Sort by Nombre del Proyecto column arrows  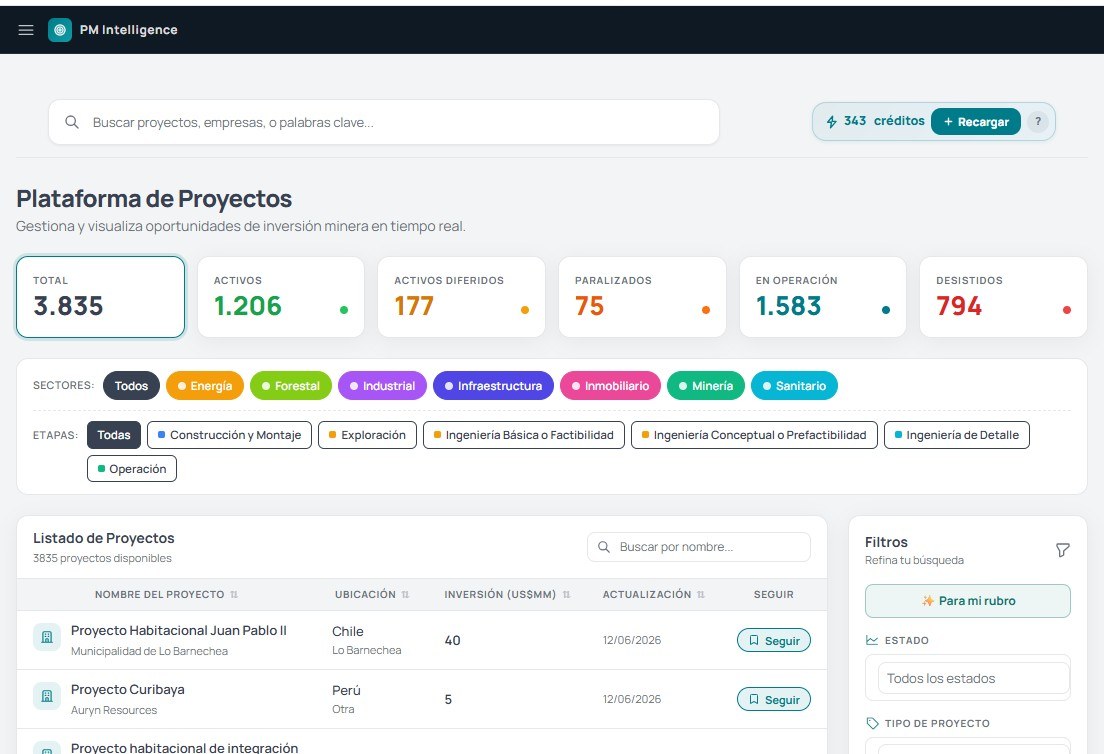coord(234,595)
